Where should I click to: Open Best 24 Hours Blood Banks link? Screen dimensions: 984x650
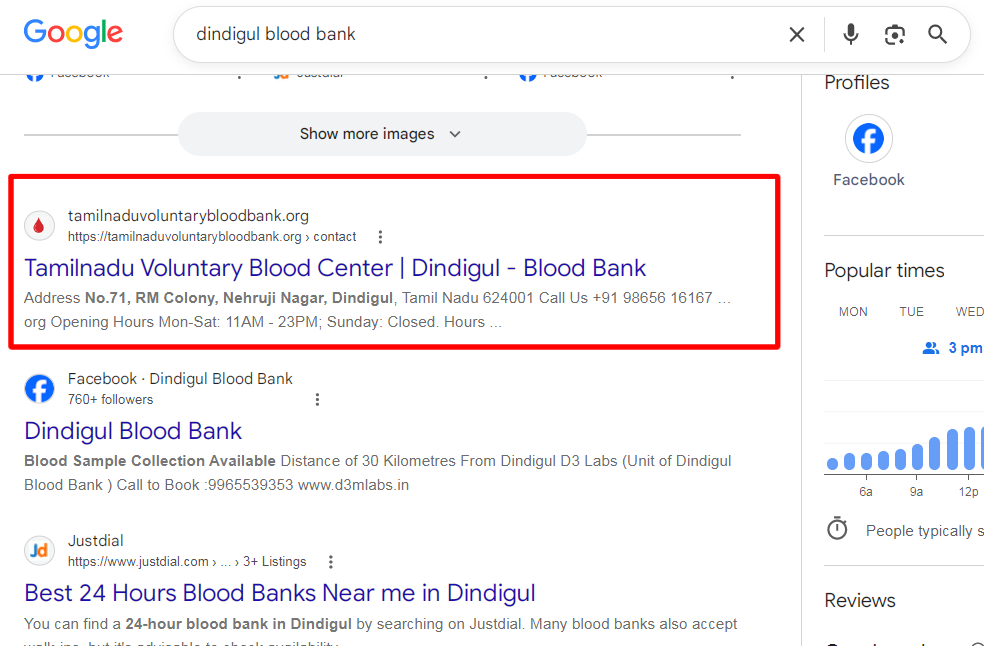pyautogui.click(x=280, y=593)
